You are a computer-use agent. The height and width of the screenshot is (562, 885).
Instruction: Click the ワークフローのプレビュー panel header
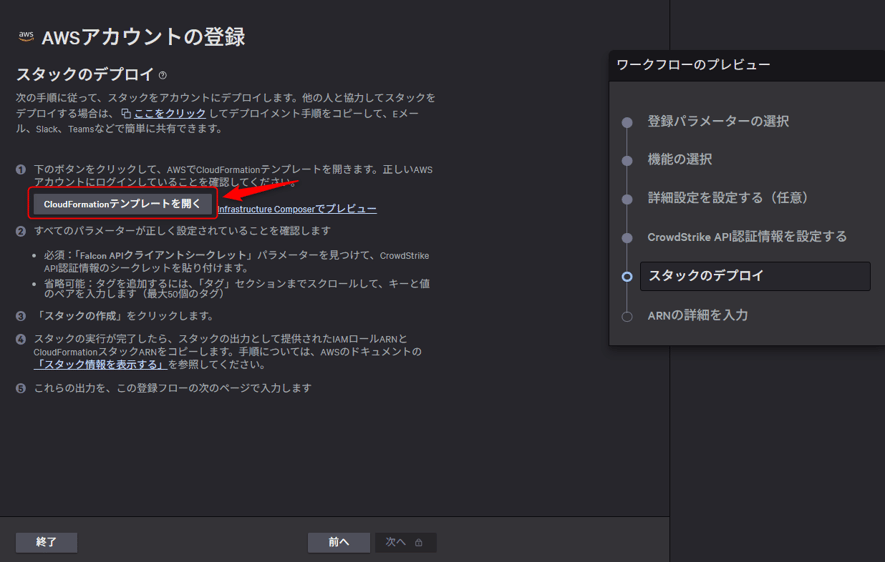(693, 65)
